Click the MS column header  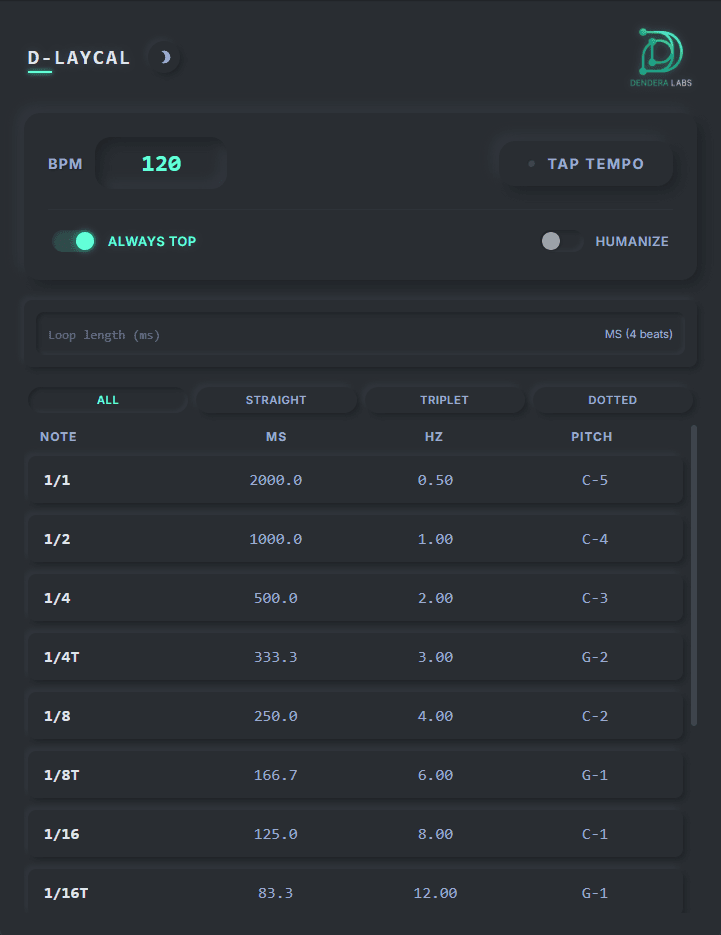tap(276, 436)
